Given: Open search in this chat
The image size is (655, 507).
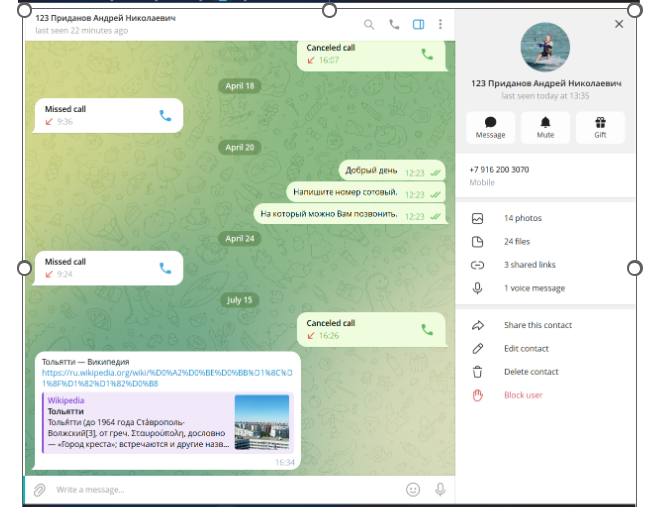Looking at the screenshot, I should [x=369, y=24].
